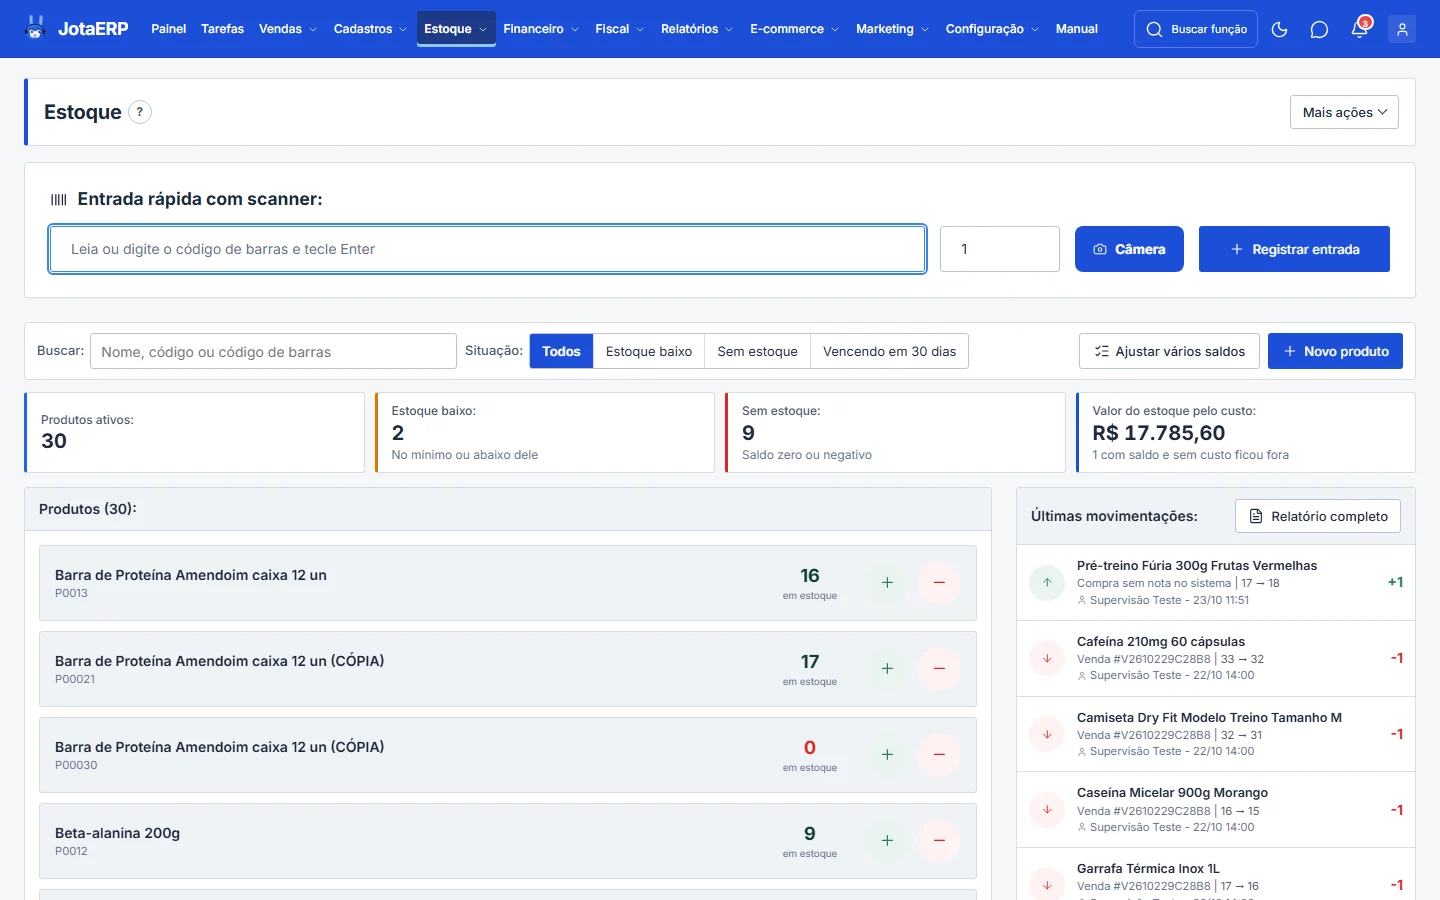Expand the Fiscal menu

[619, 29]
